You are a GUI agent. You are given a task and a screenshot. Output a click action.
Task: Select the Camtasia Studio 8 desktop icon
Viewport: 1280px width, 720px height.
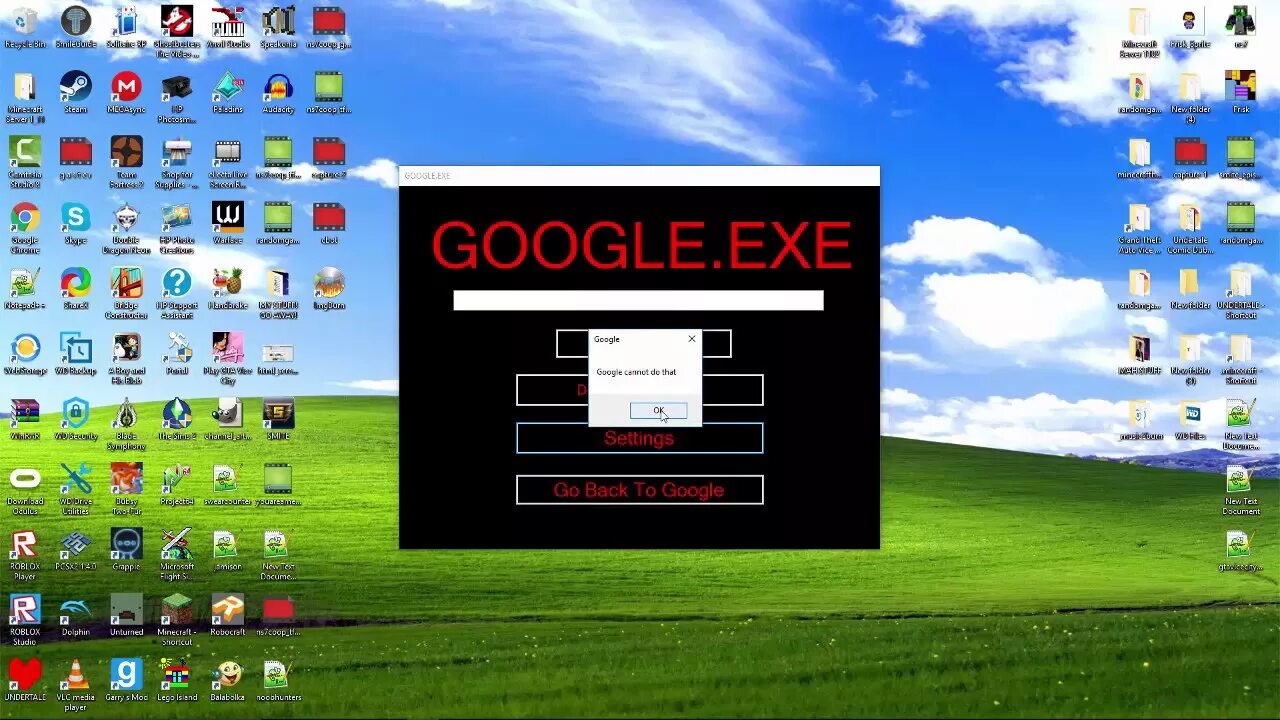tap(25, 162)
